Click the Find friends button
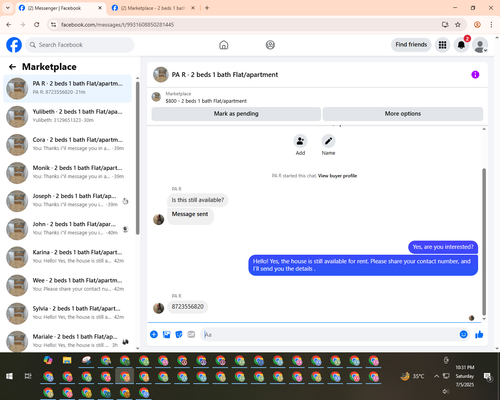Image resolution: width=500 pixels, height=400 pixels. pyautogui.click(x=411, y=45)
